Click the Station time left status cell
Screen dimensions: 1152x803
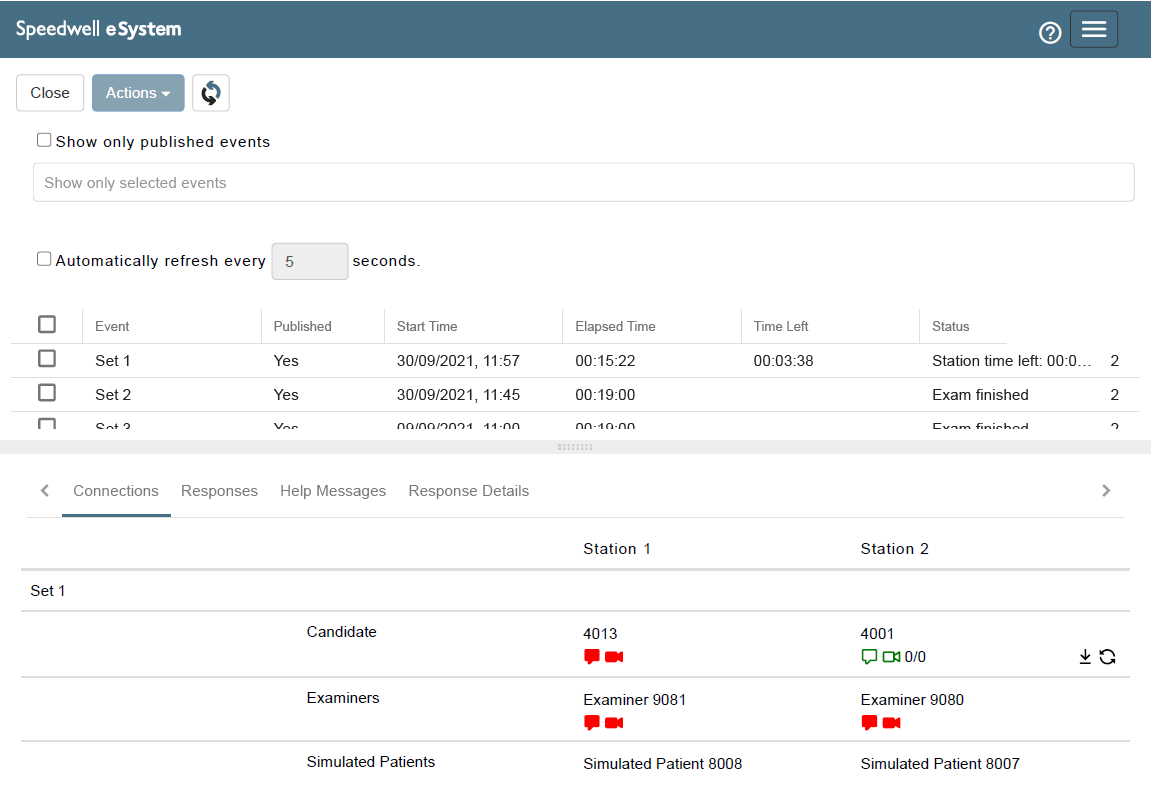(1012, 361)
